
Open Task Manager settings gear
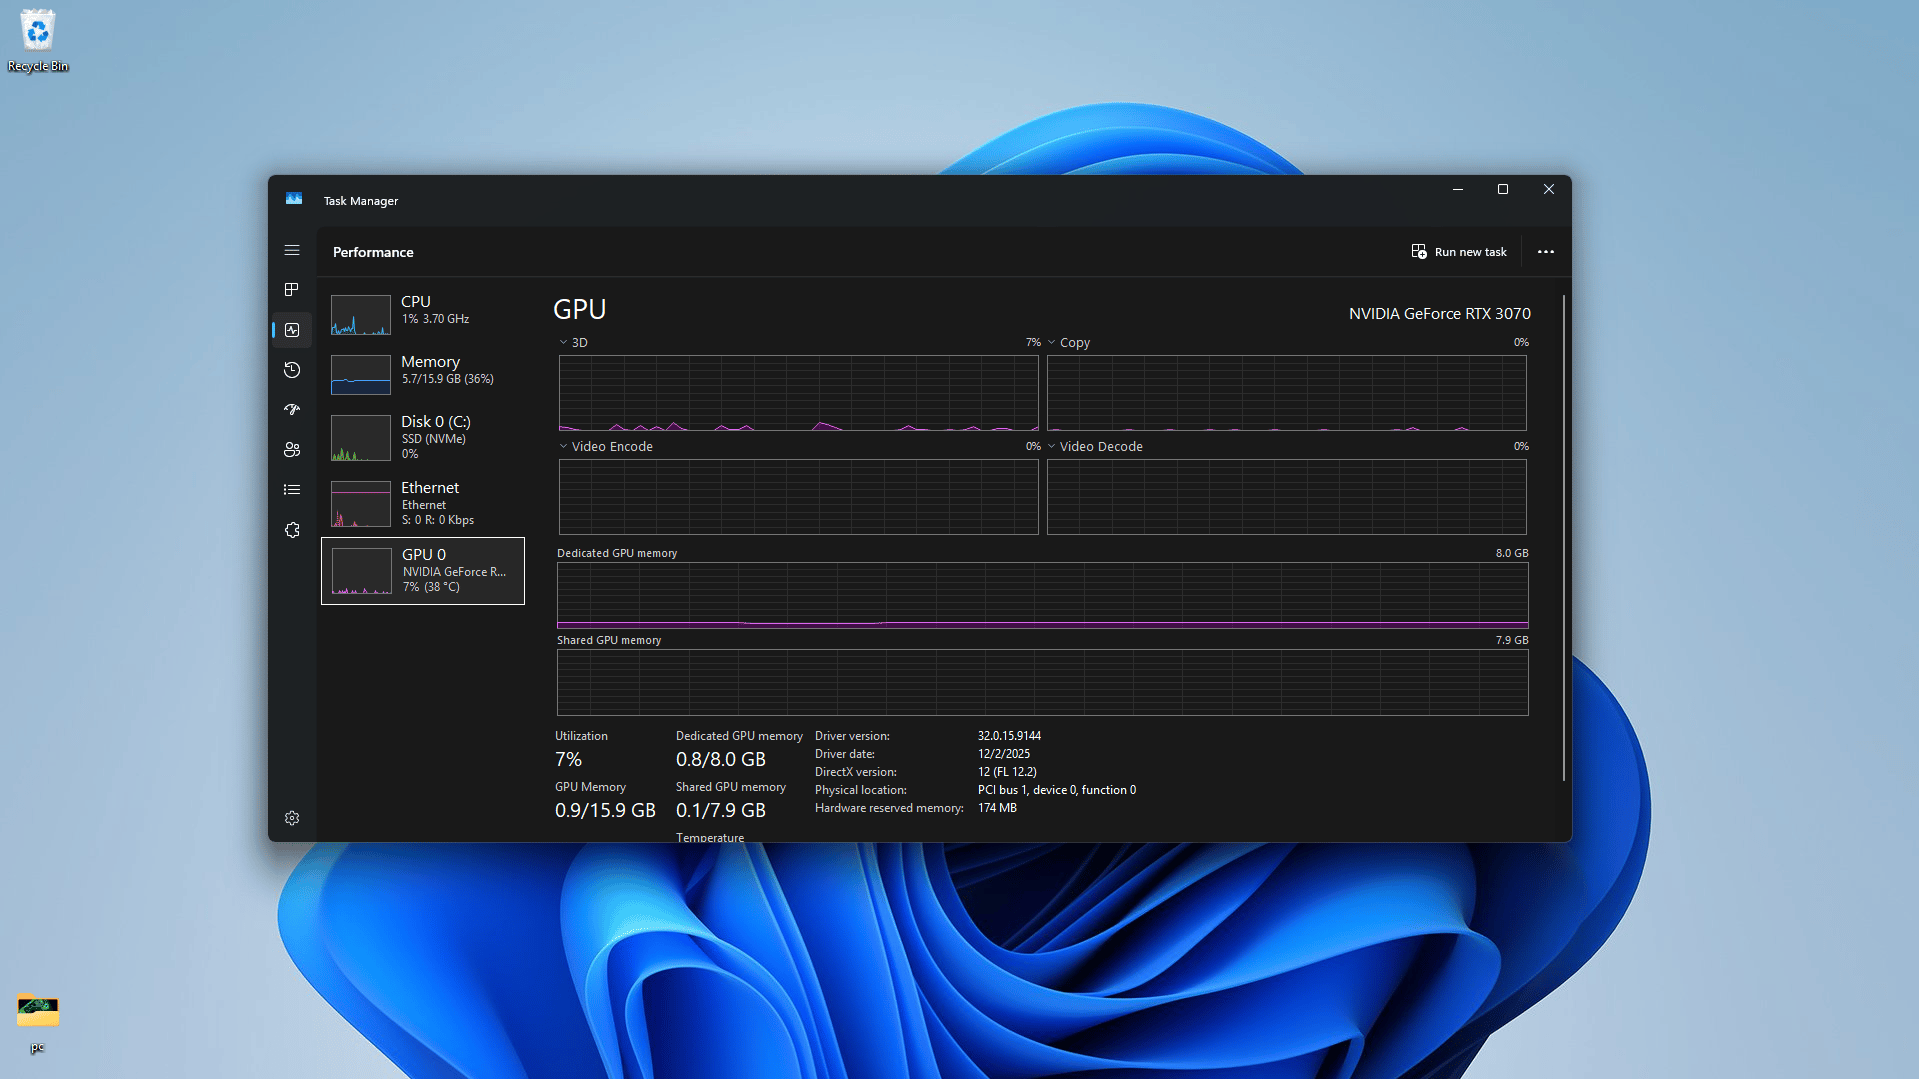(x=292, y=818)
